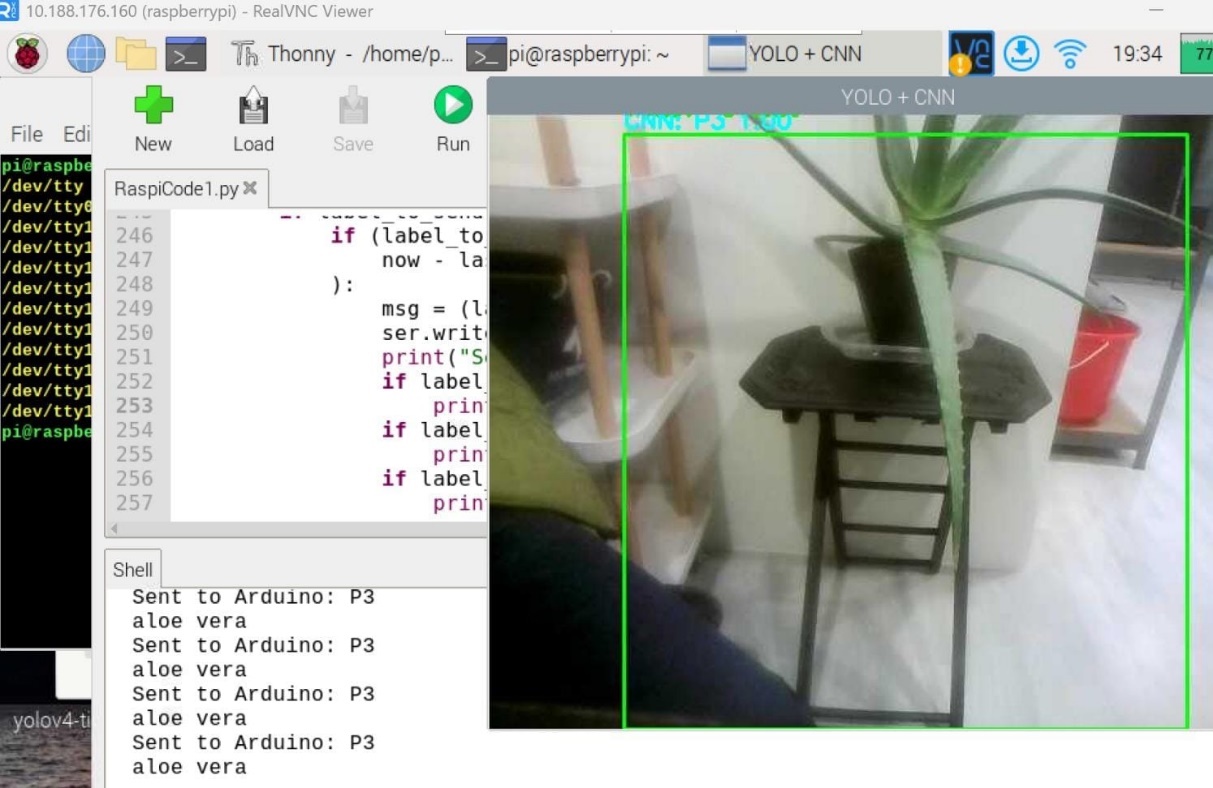Screen dimensions: 1213x788
Task: Open the Wi-Fi network menu
Action: (1070, 54)
